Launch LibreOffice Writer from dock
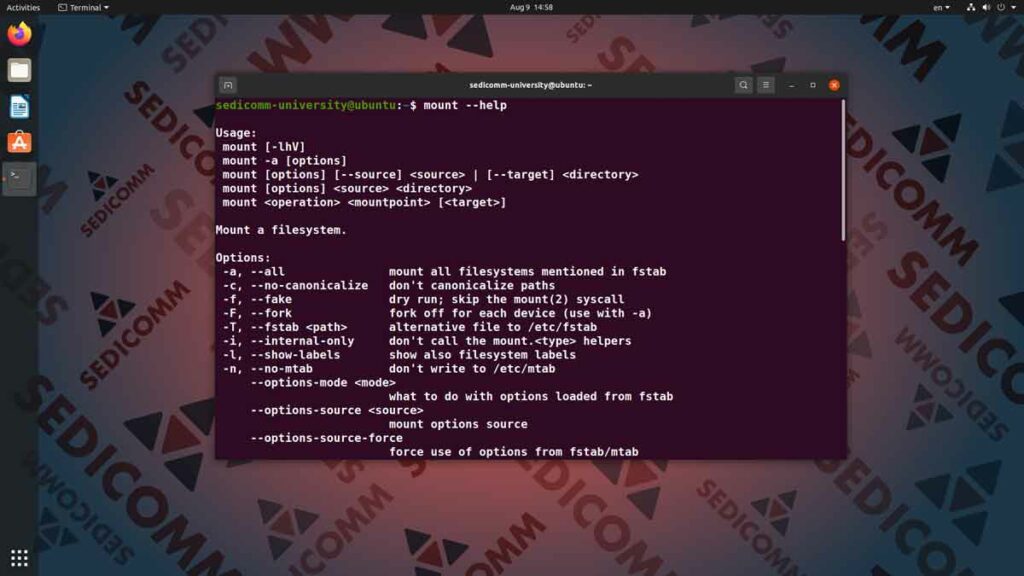The image size is (1024, 576). pos(19,106)
